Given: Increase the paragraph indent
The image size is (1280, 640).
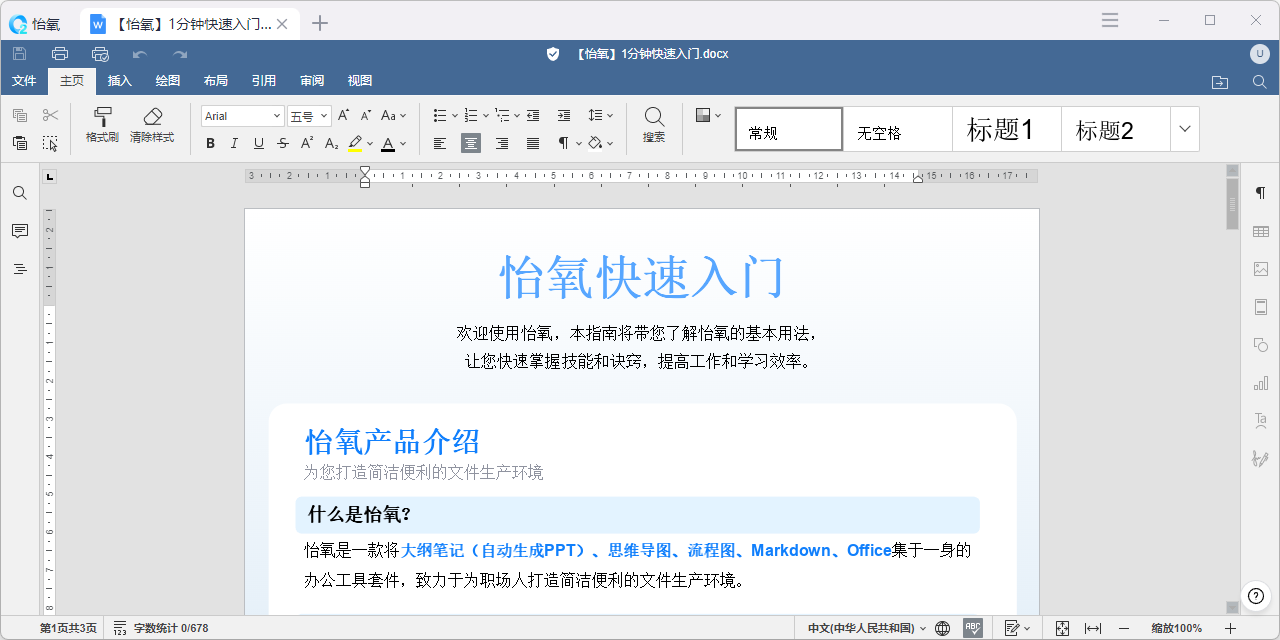Looking at the screenshot, I should (564, 116).
